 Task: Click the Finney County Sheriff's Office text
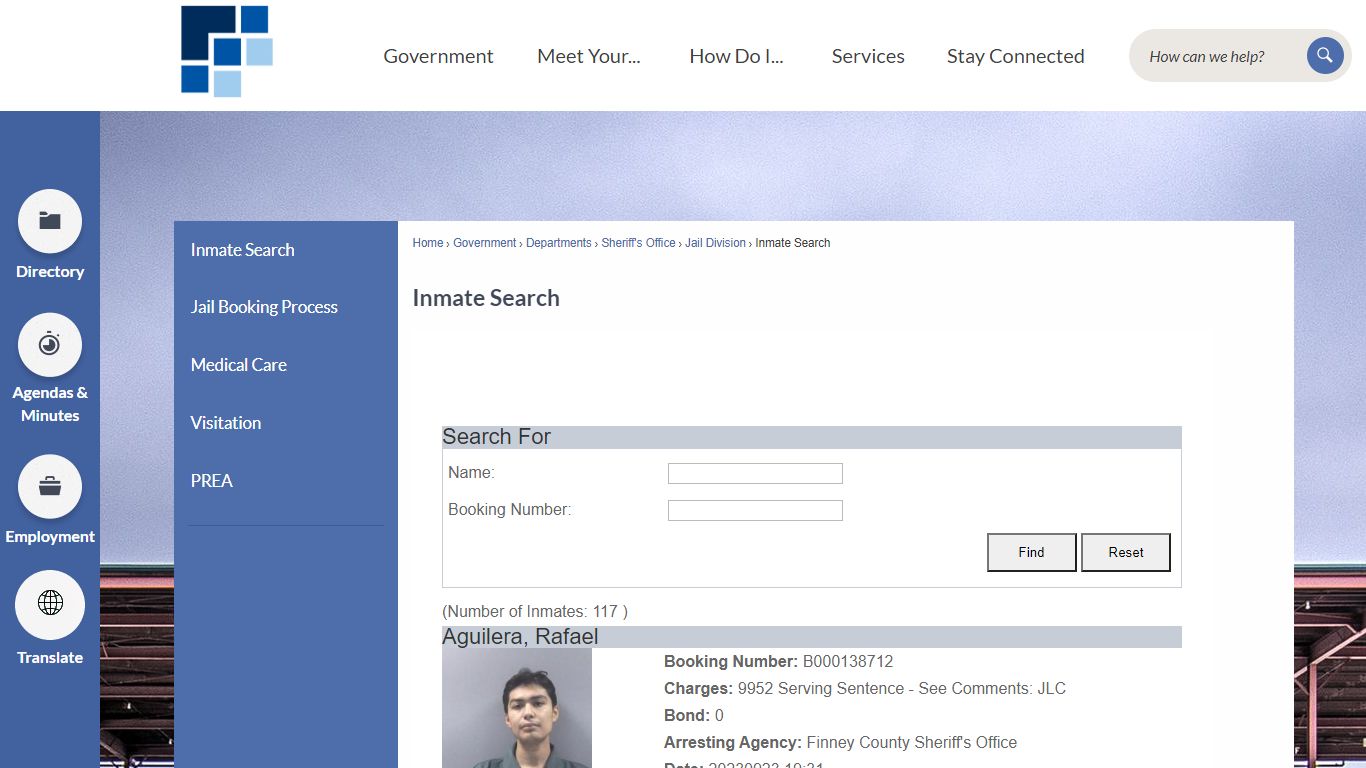(x=912, y=743)
